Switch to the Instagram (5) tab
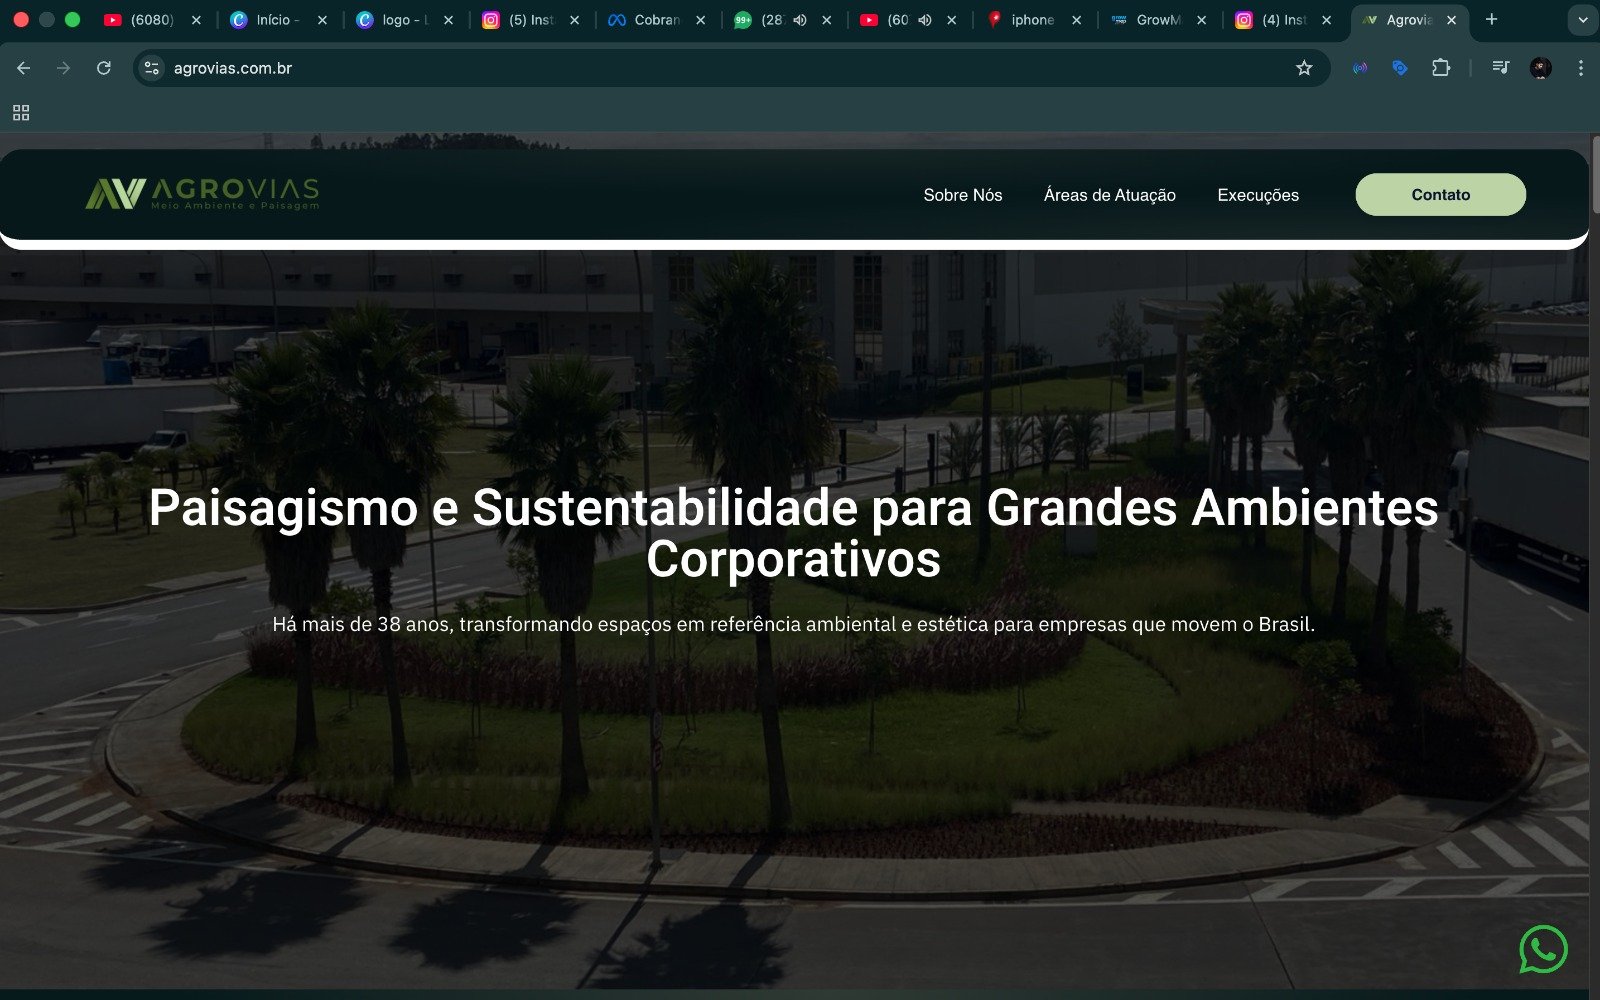This screenshot has height=1000, width=1600. tap(525, 19)
